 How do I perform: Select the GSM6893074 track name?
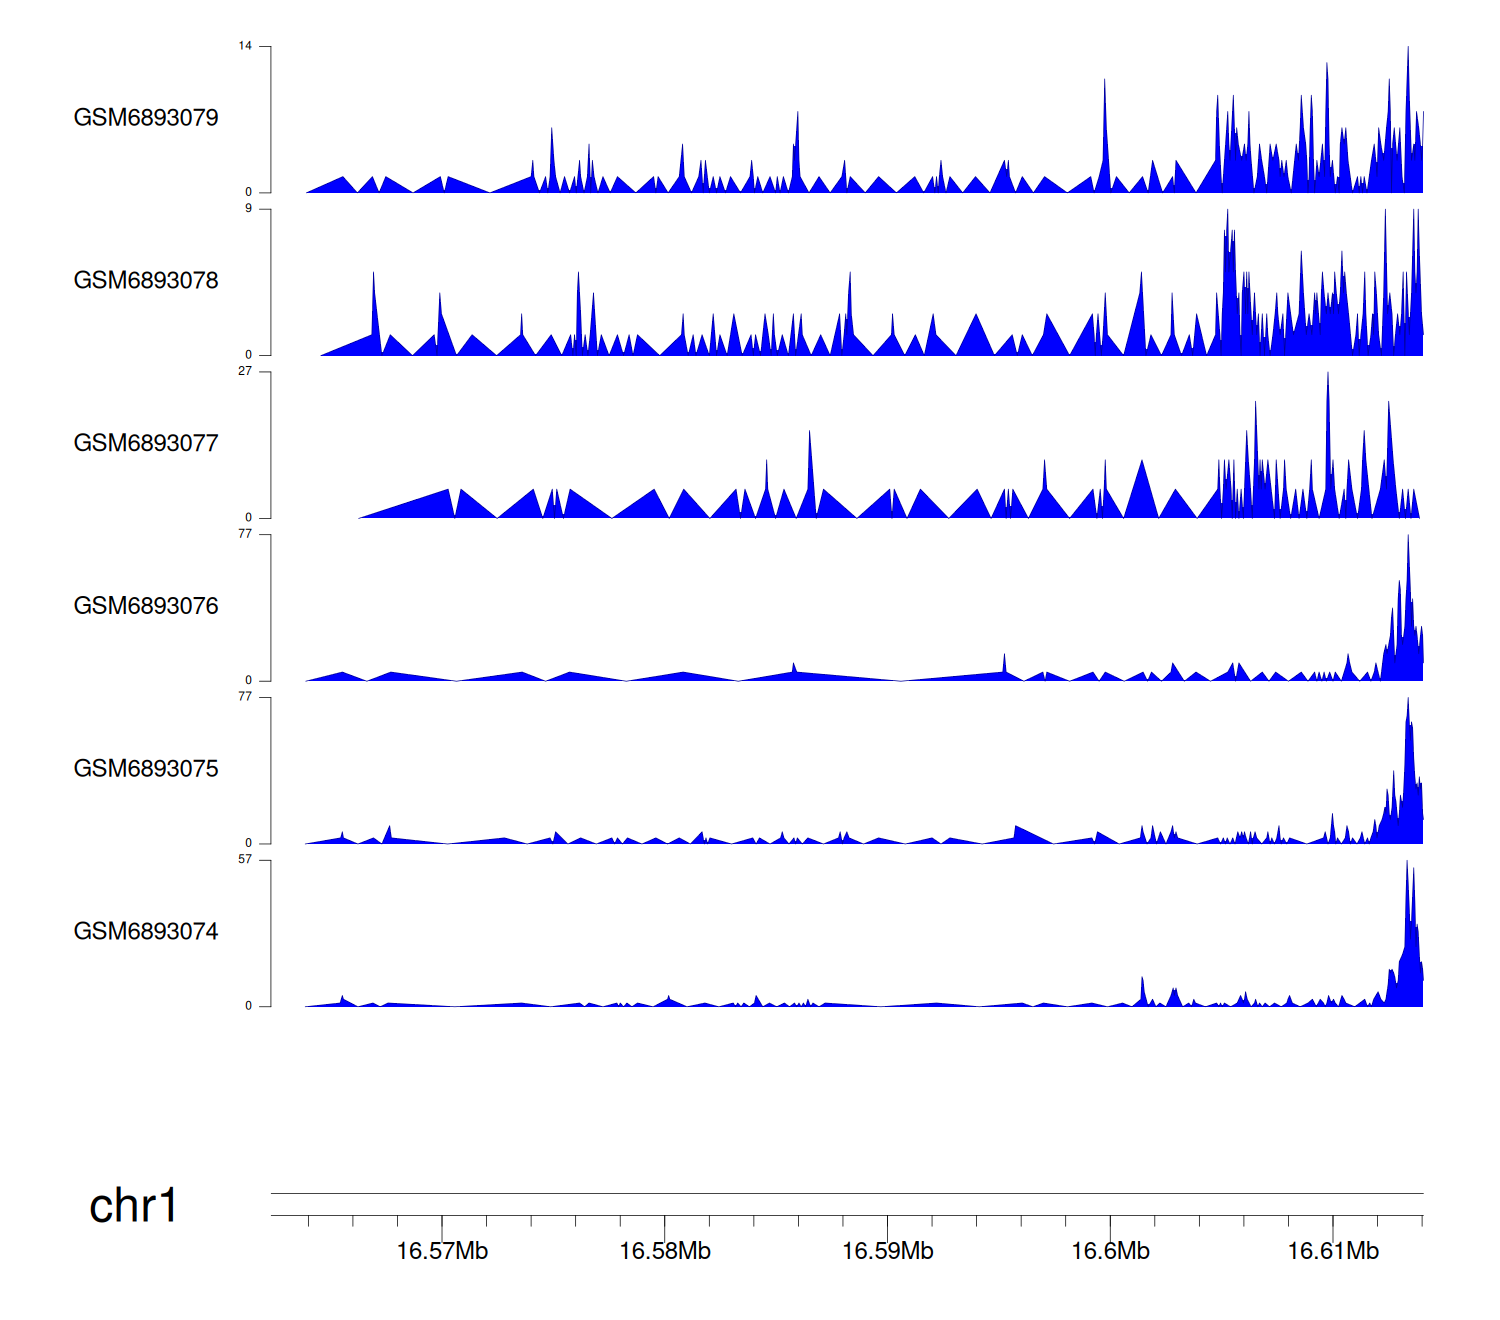146,932
